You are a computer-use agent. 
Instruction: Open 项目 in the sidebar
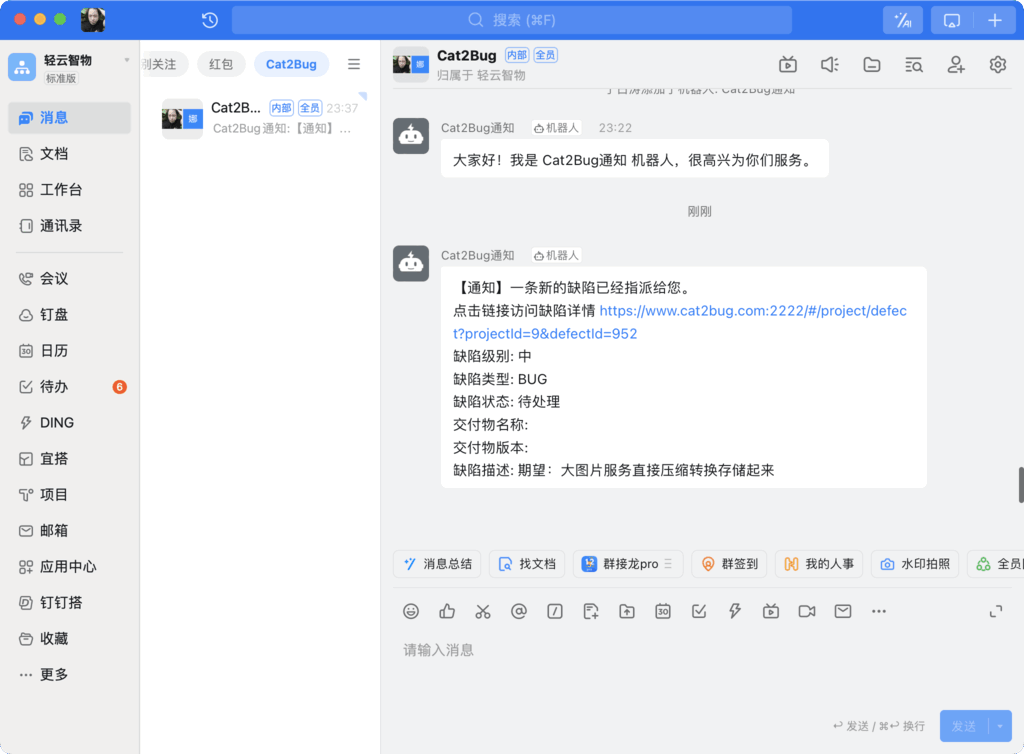point(69,494)
